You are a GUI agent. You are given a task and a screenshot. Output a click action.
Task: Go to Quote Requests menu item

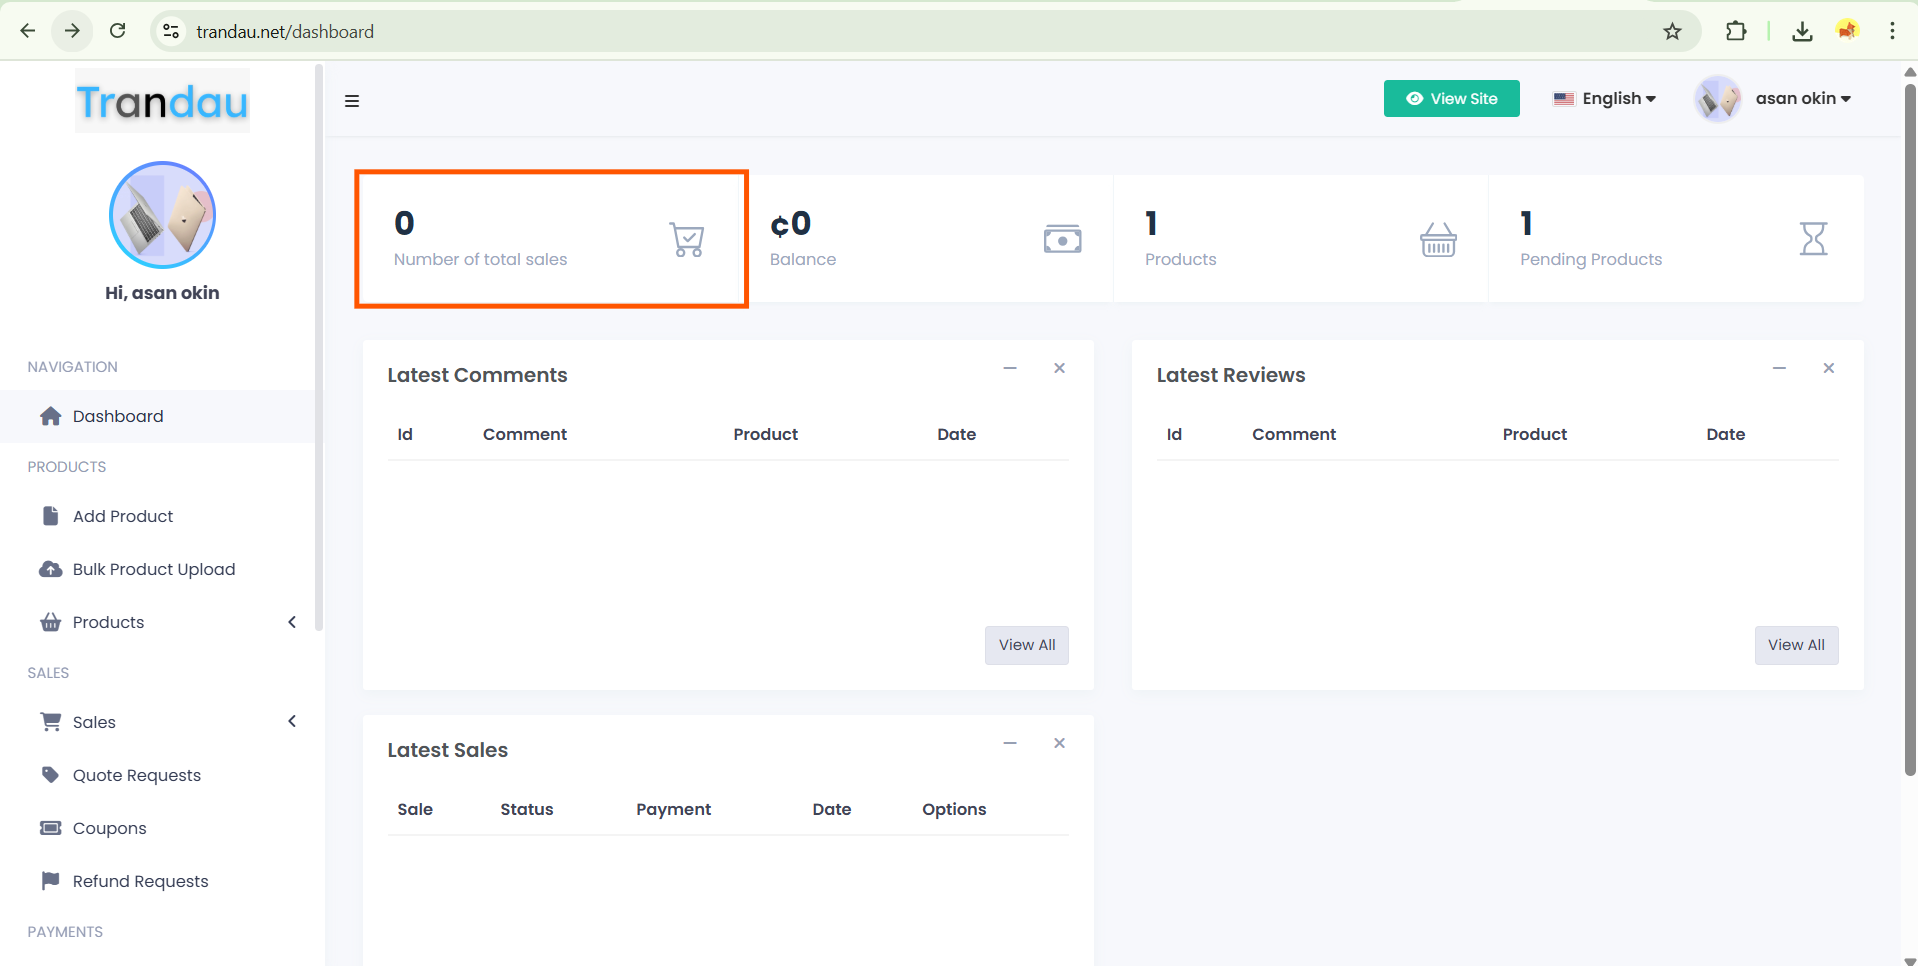tap(136, 775)
